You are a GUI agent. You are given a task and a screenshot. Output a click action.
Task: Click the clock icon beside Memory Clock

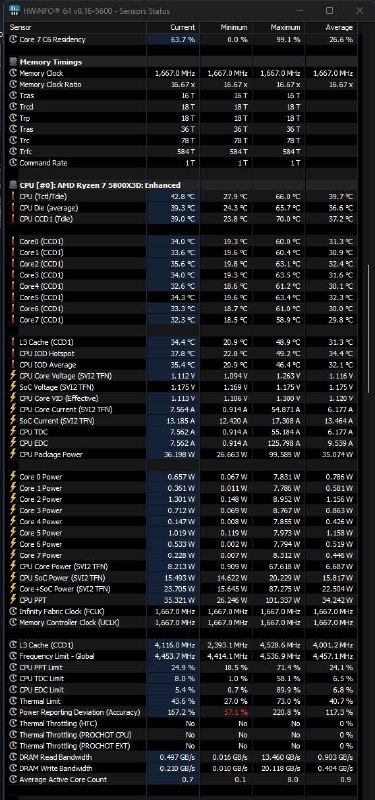click(13, 73)
